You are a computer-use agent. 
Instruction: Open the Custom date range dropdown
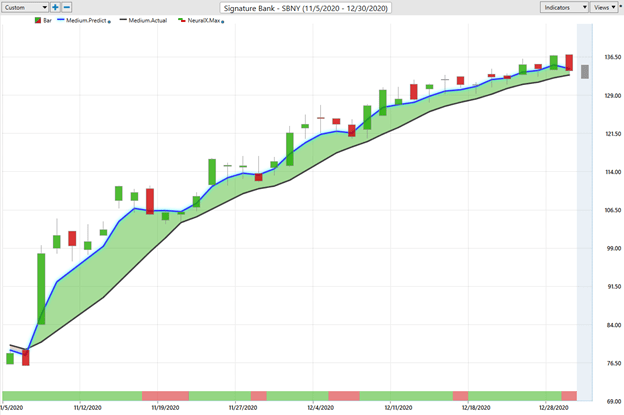click(x=25, y=7)
